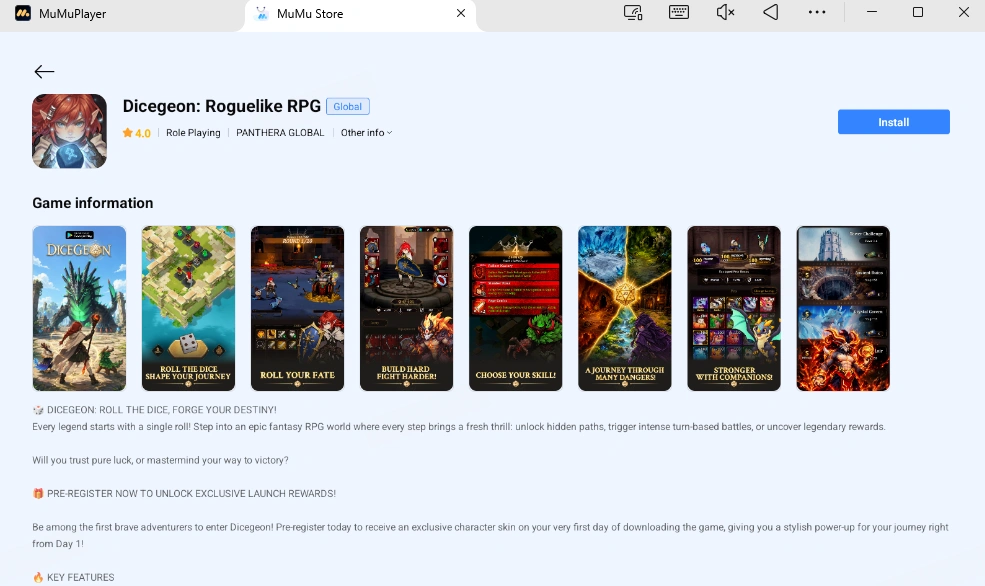Open the DICEGEON title artwork screenshot
The image size is (985, 586).
click(x=79, y=308)
